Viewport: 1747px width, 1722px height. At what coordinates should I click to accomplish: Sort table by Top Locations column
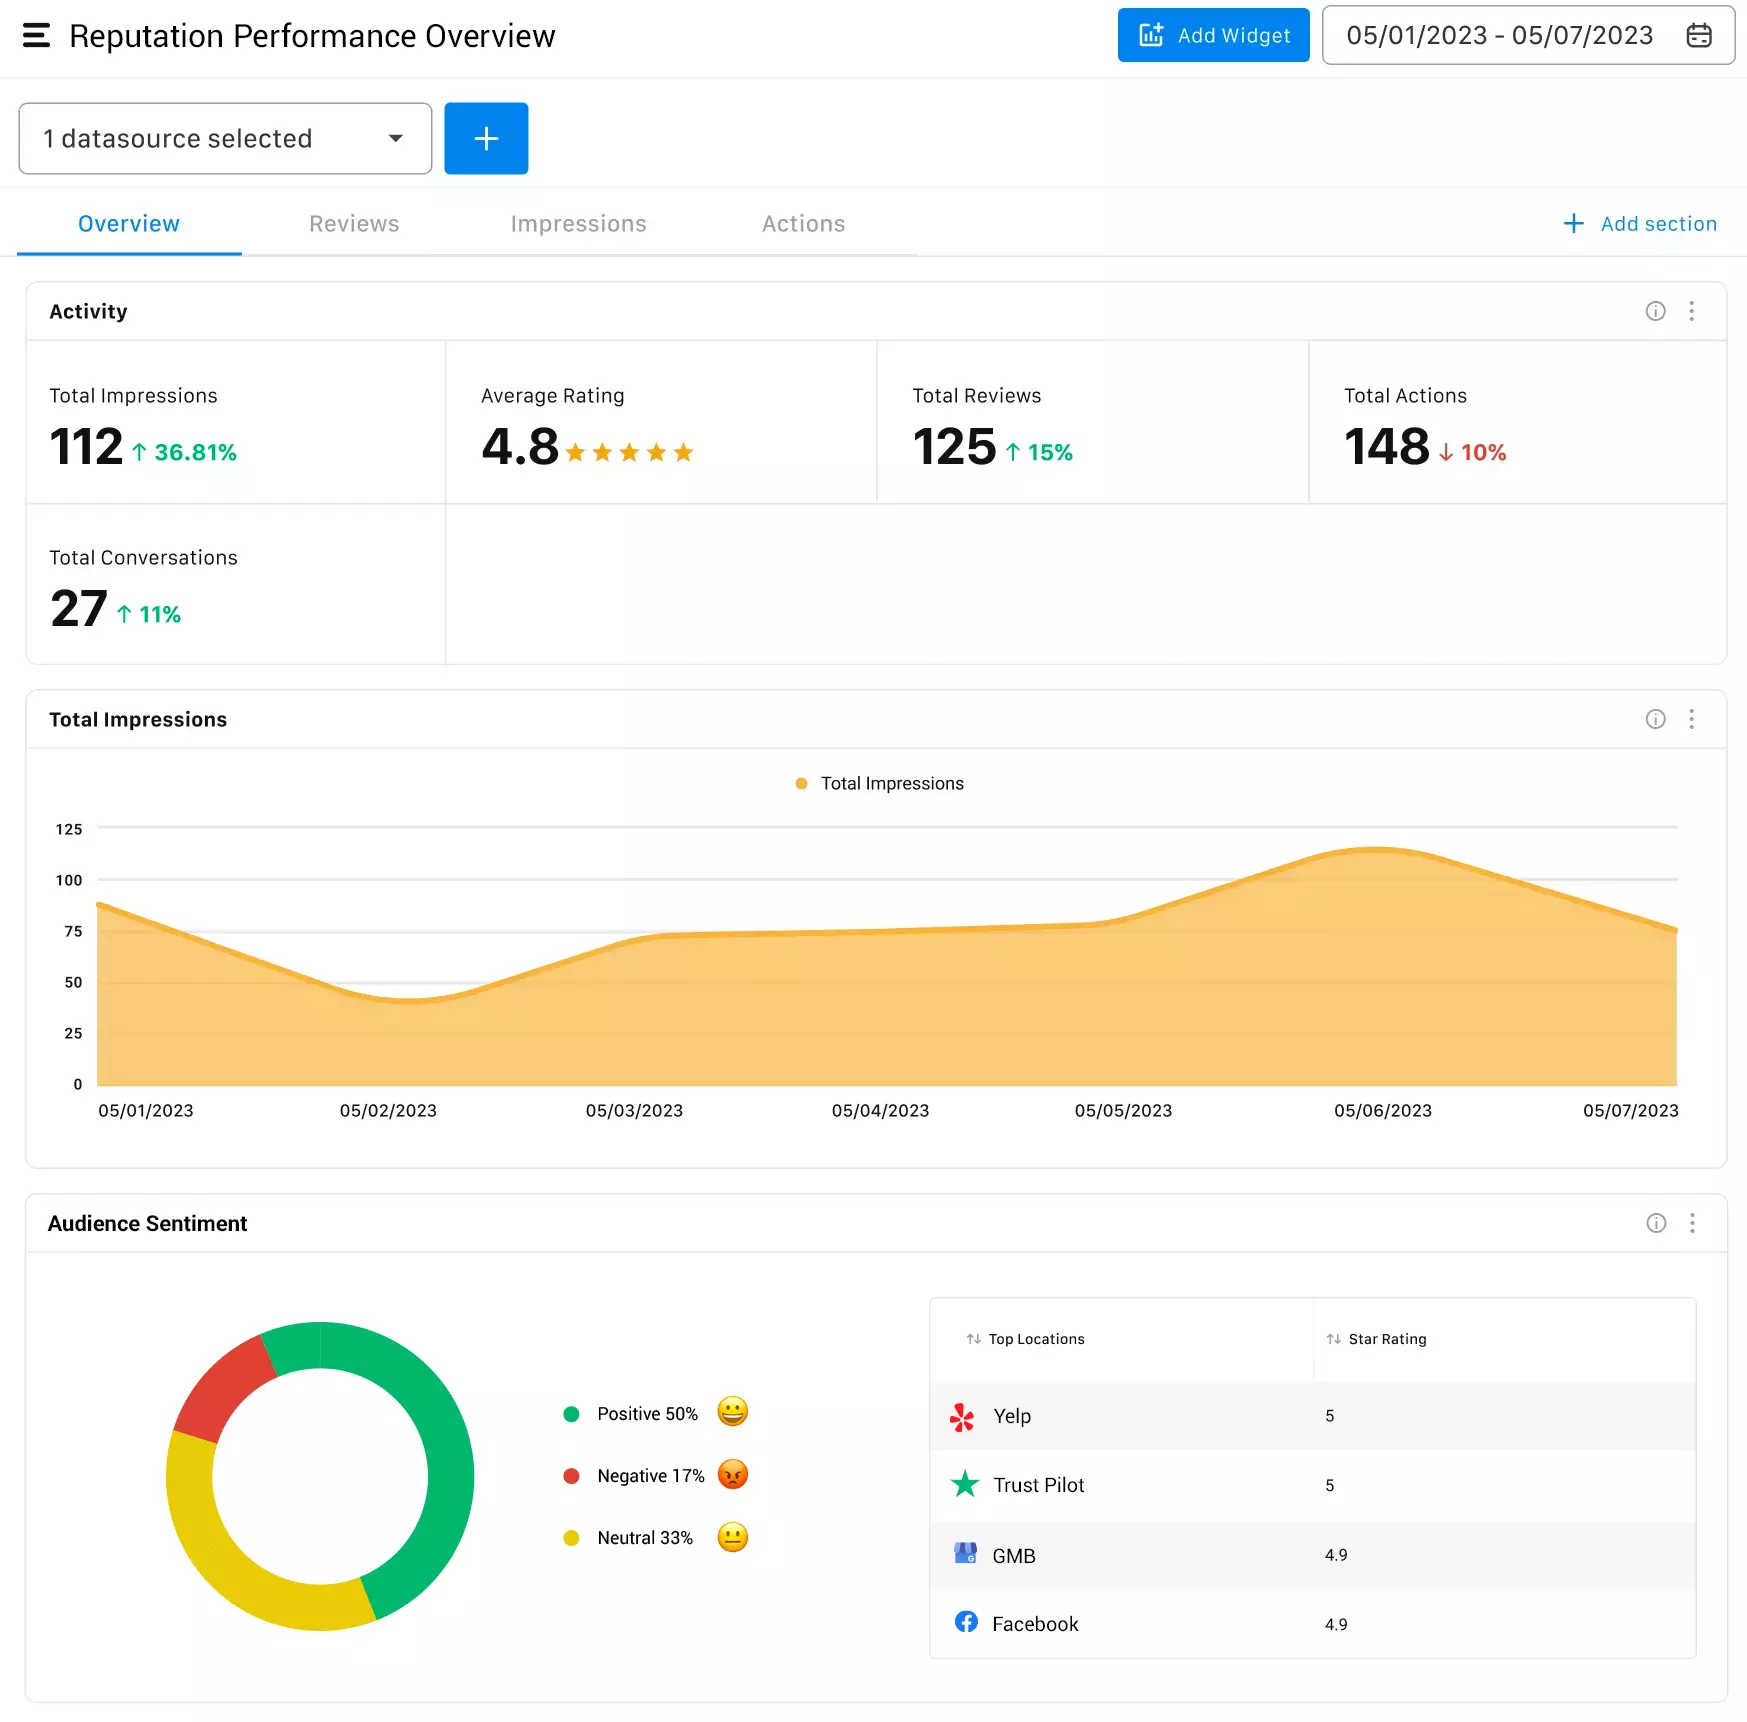coord(1026,1339)
